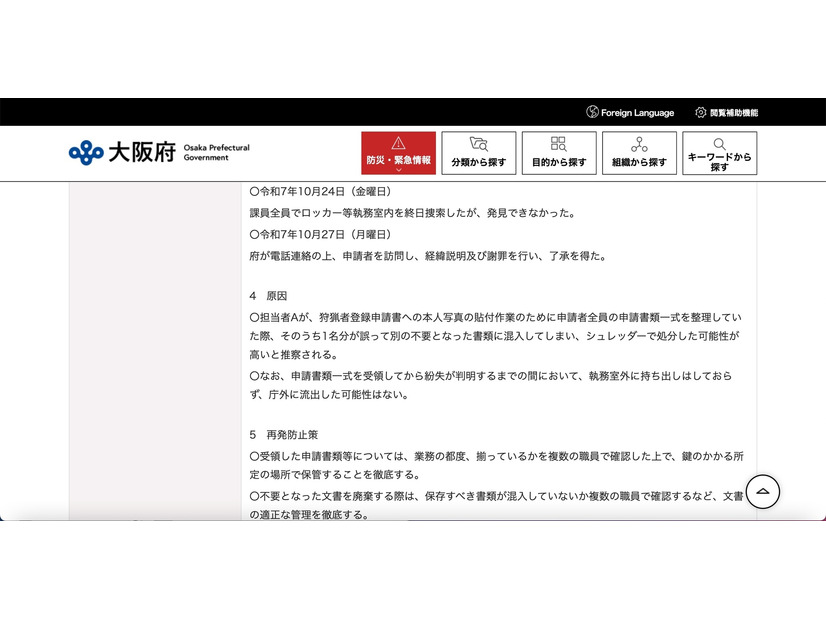Viewport: 826px width, 620px height.
Task: Click the organization chart icon on 組織から探す
Action: [x=639, y=141]
